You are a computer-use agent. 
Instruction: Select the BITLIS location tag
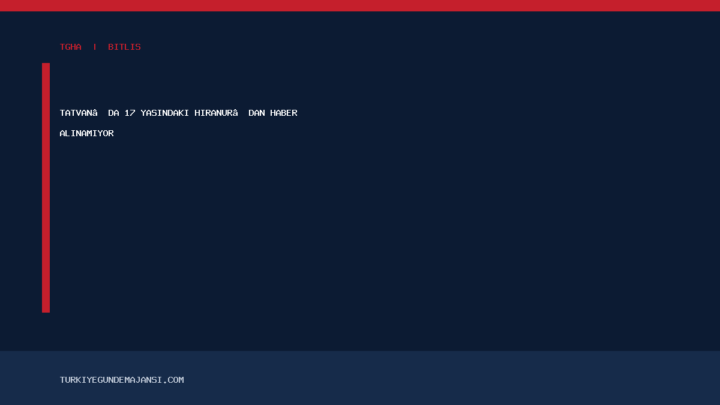[x=124, y=47]
